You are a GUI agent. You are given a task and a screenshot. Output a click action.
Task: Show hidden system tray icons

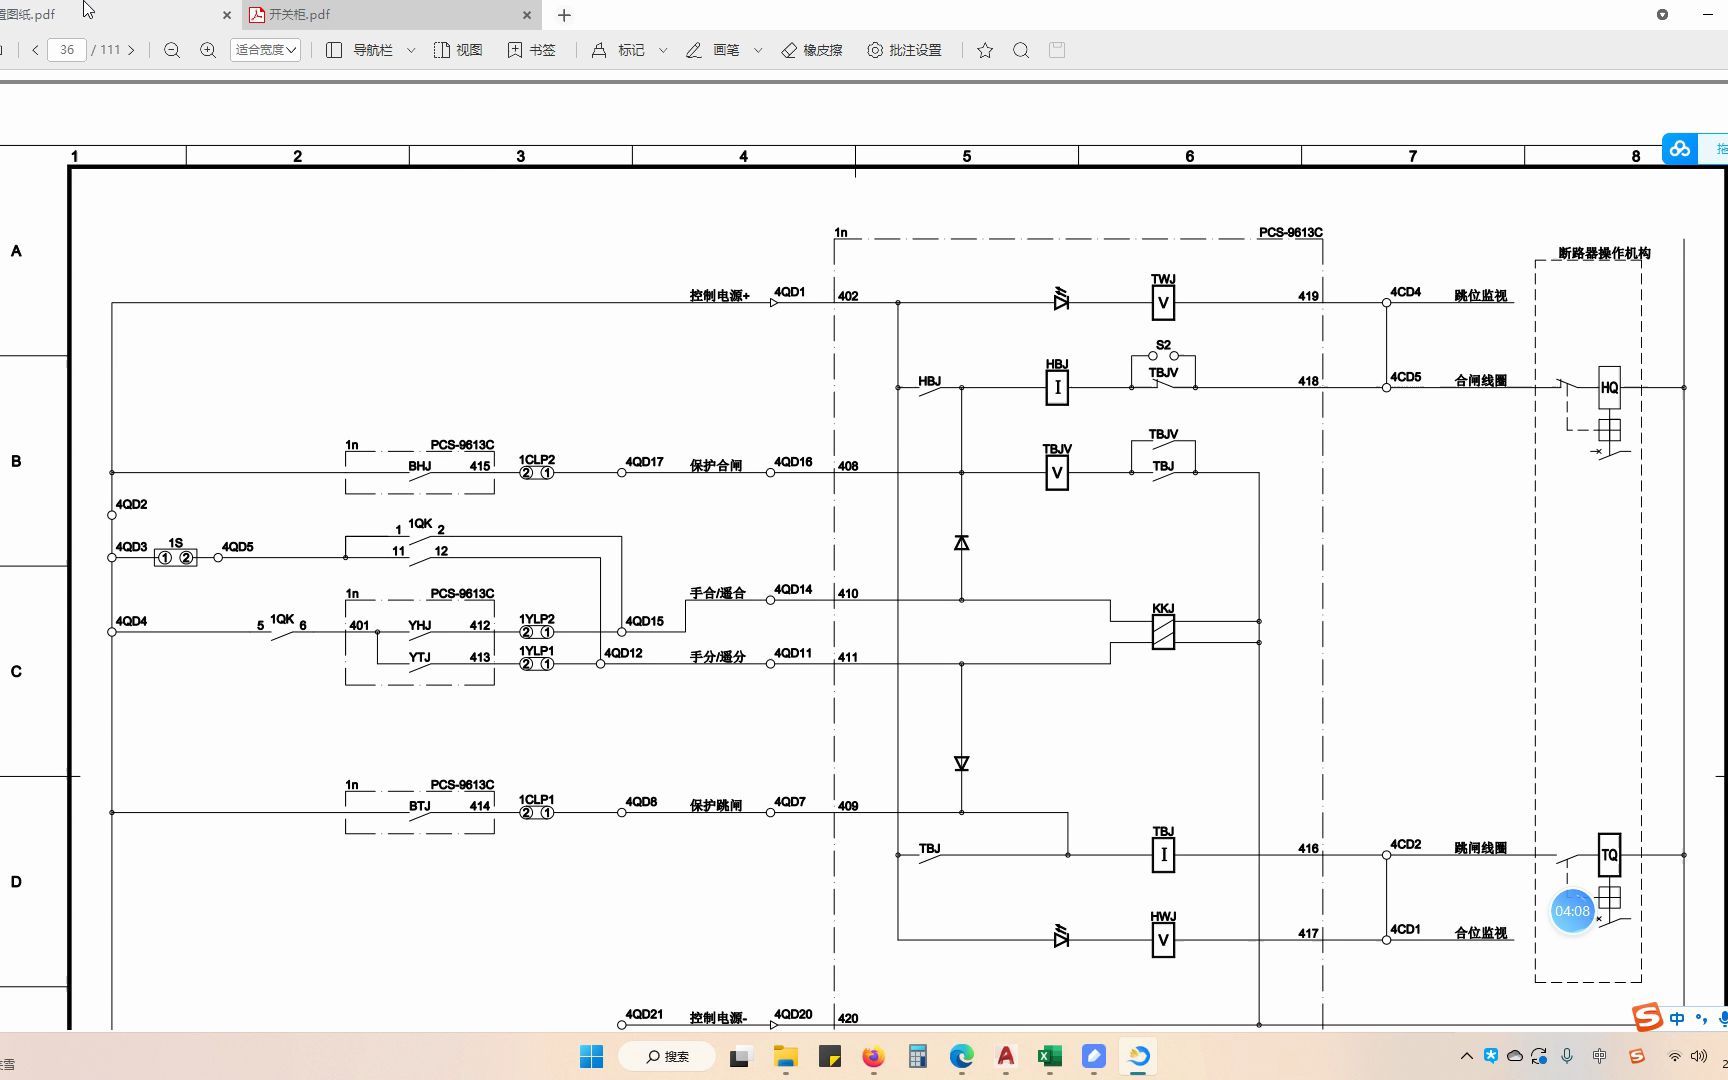[x=1467, y=1056]
